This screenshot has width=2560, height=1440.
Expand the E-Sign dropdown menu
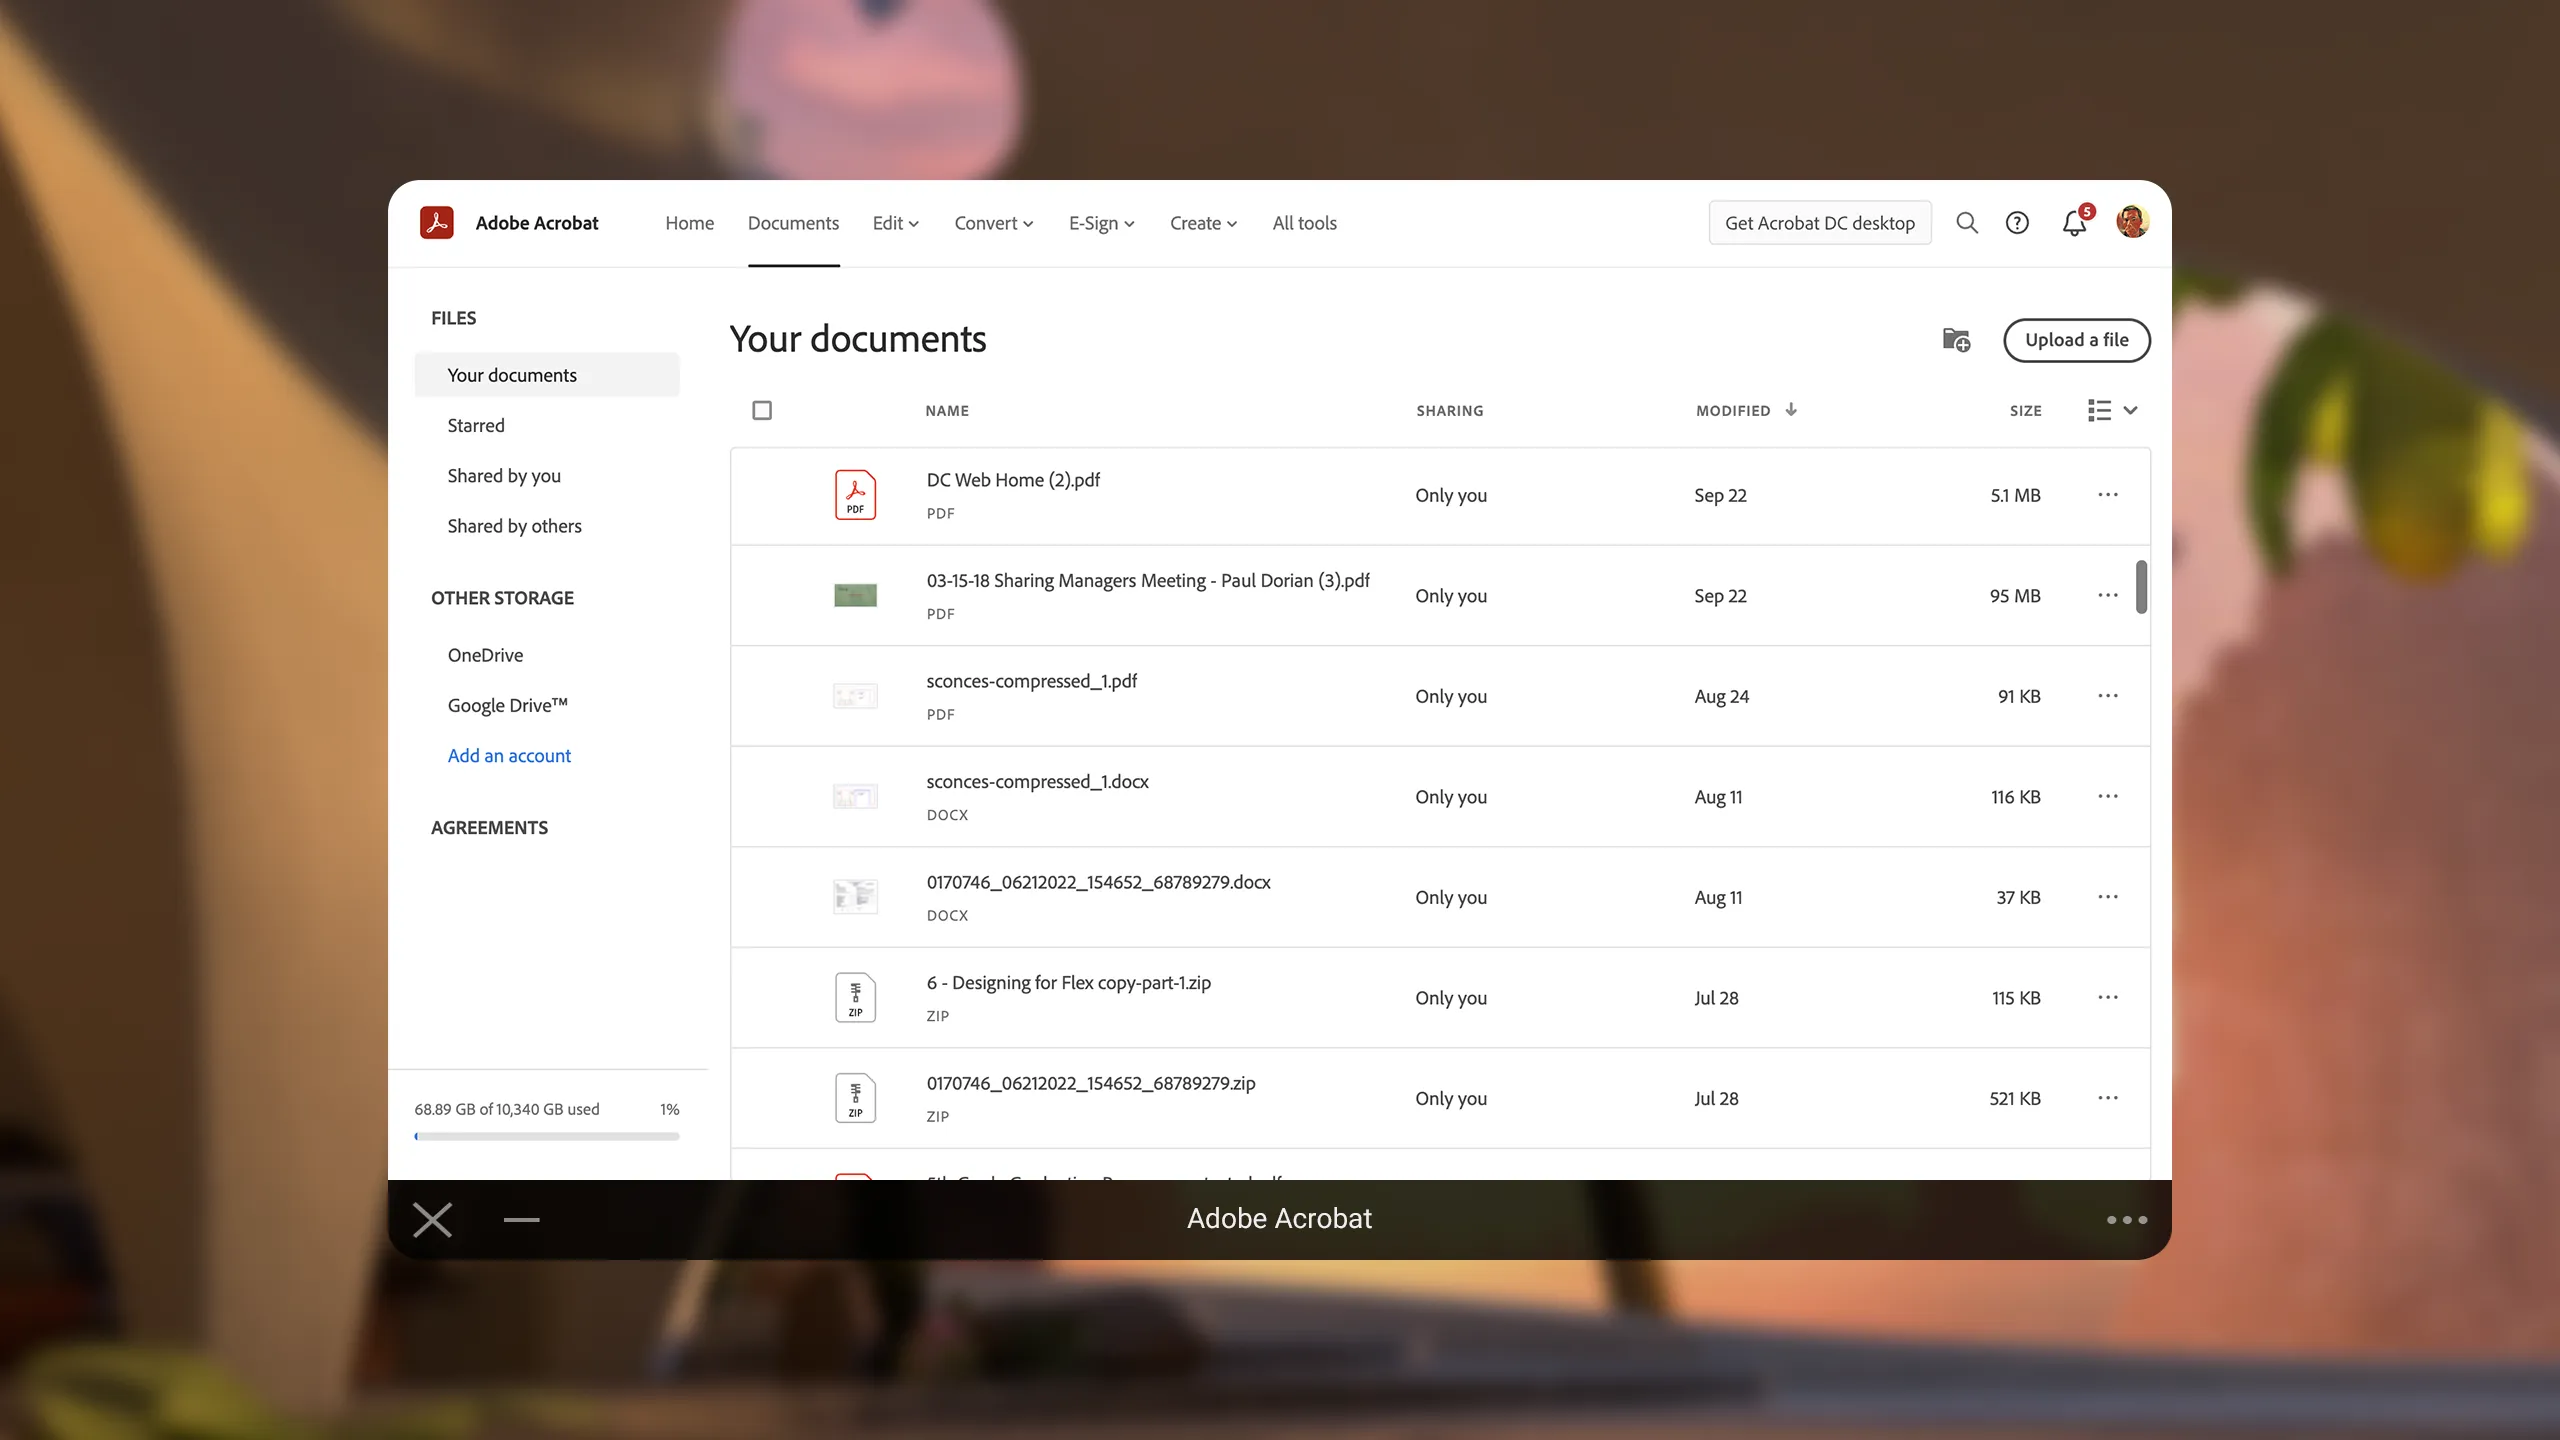(x=1101, y=223)
